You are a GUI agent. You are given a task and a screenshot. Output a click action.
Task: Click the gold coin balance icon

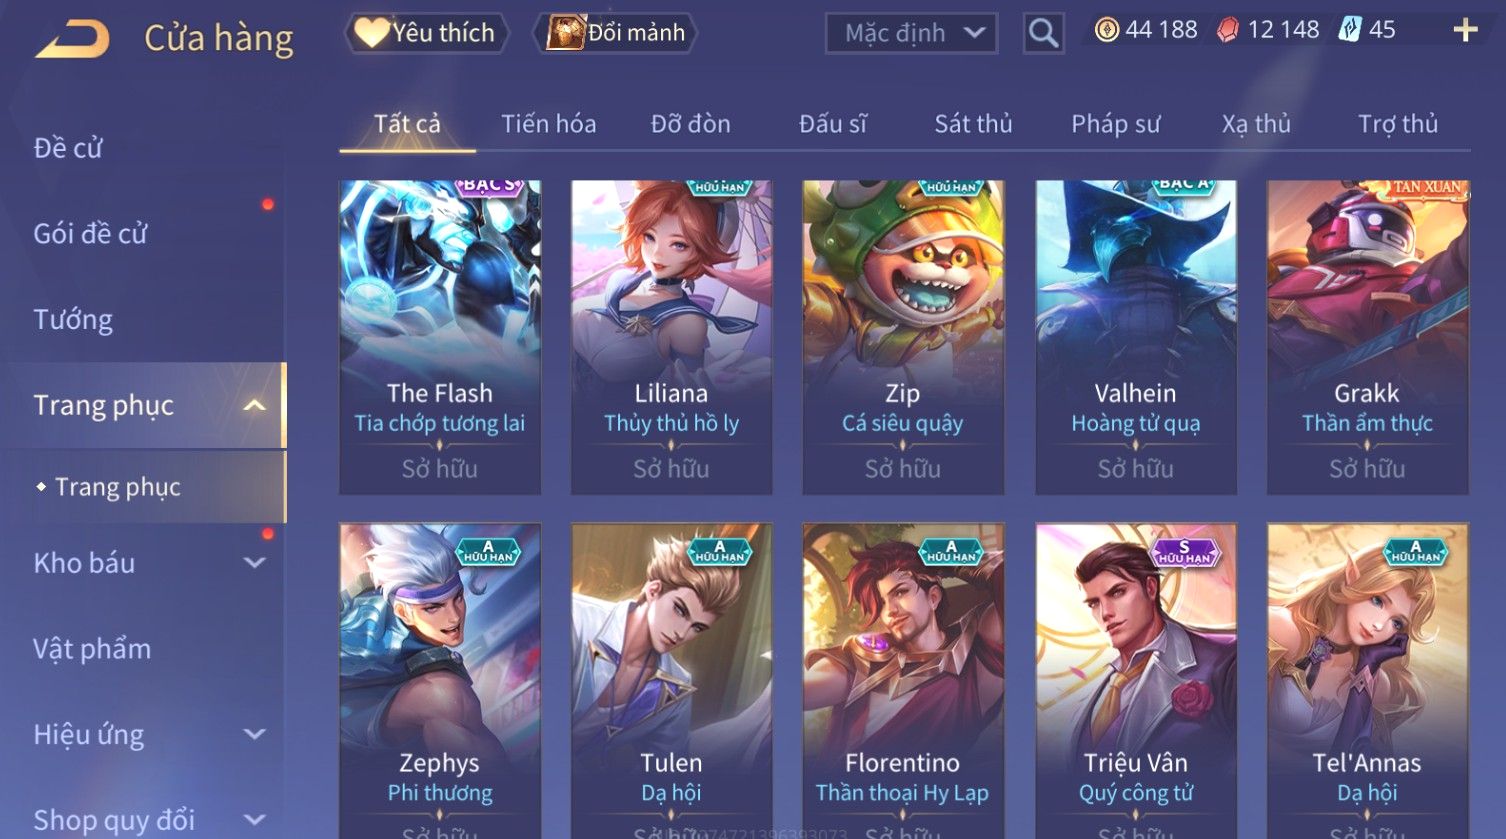tap(1106, 30)
